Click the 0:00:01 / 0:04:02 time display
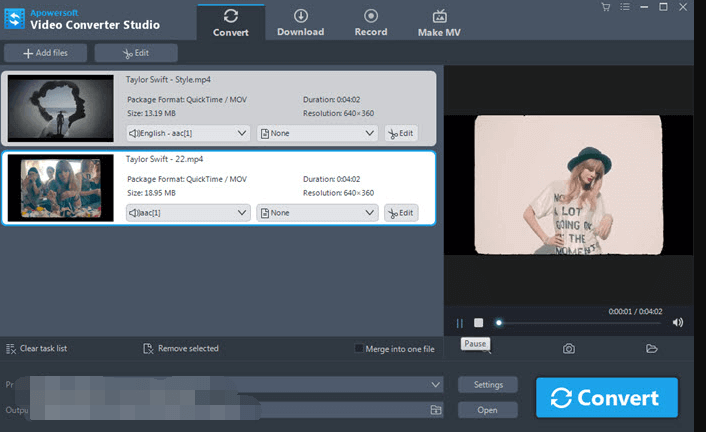 pos(635,312)
